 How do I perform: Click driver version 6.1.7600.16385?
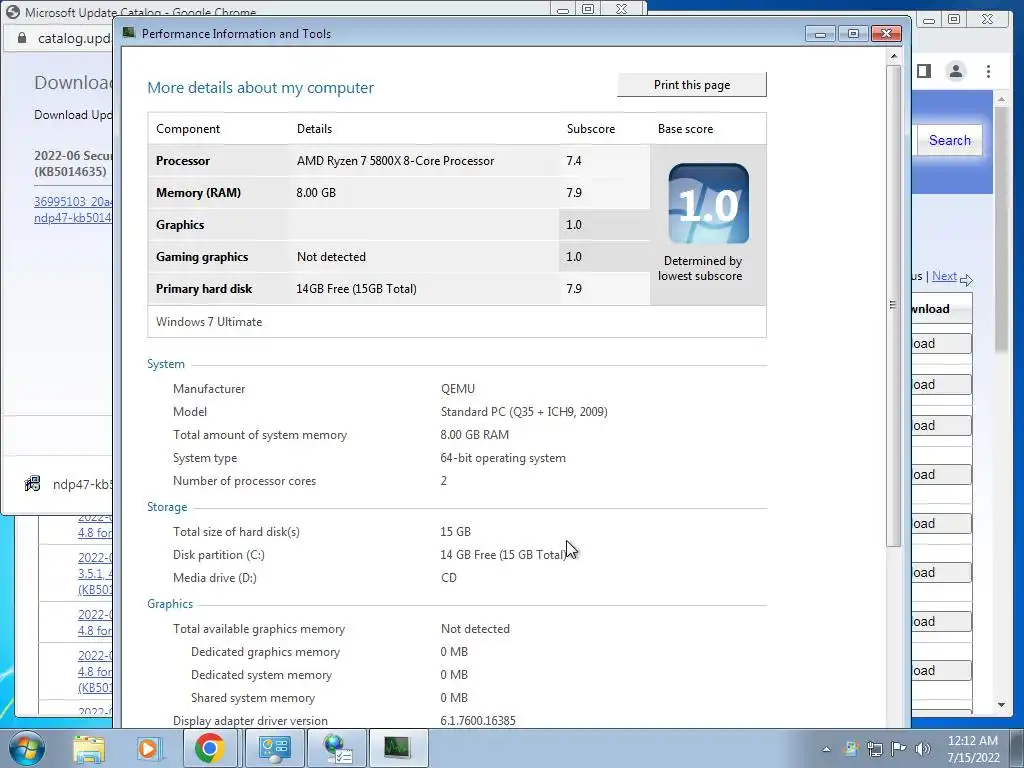(x=478, y=721)
